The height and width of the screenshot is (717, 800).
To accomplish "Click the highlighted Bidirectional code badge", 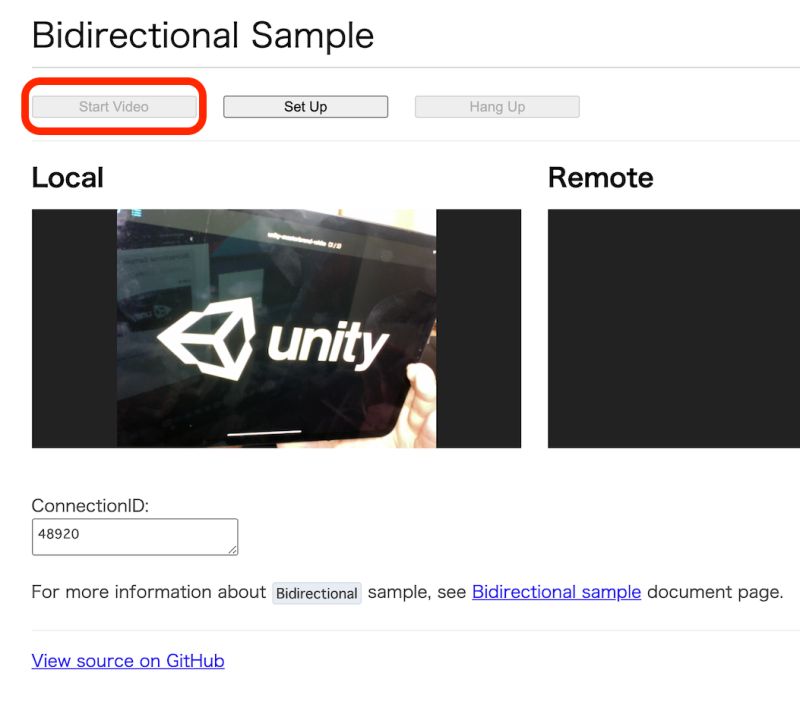I will (x=317, y=593).
